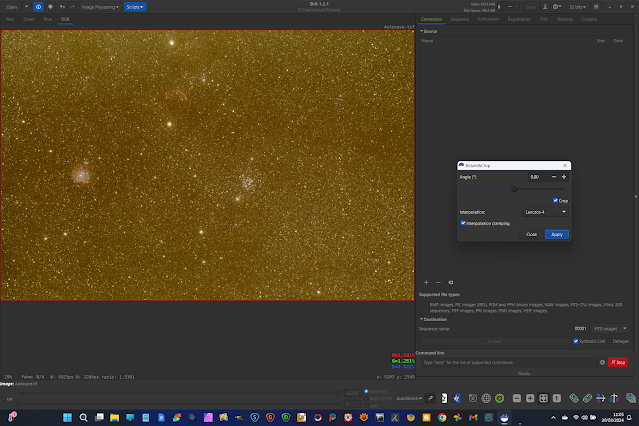639x426 pixels.
Task: Disable Interpolation clamping checkbox
Action: tap(463, 223)
